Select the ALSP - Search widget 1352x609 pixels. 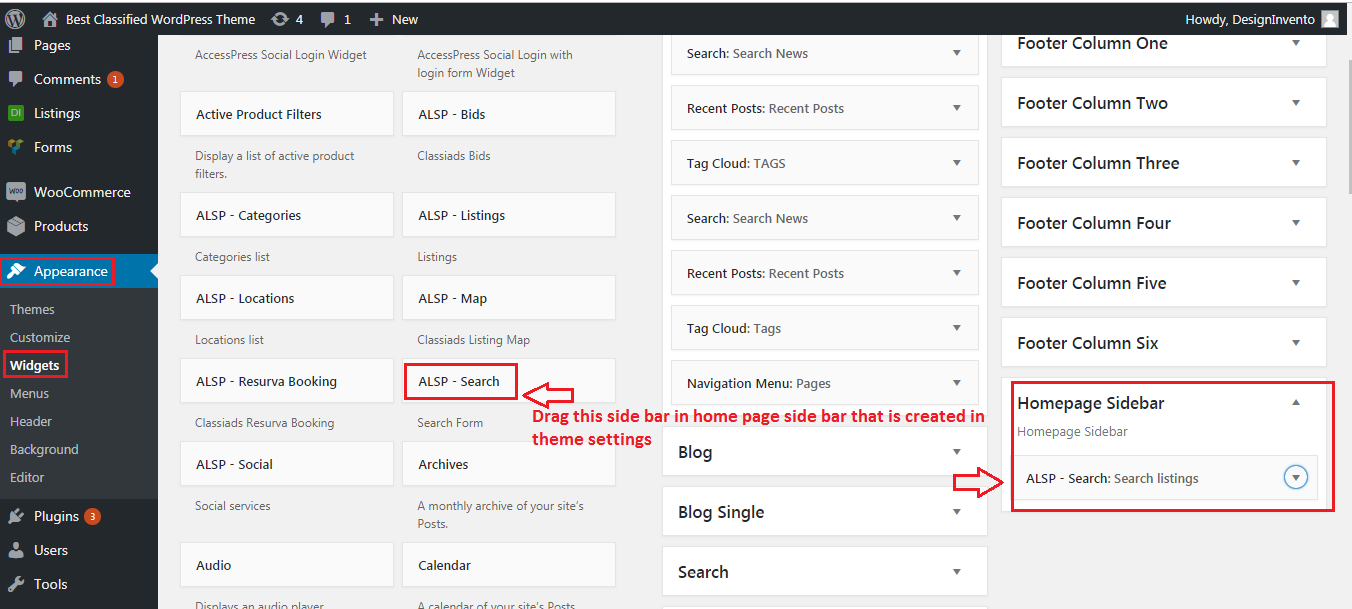pos(509,382)
